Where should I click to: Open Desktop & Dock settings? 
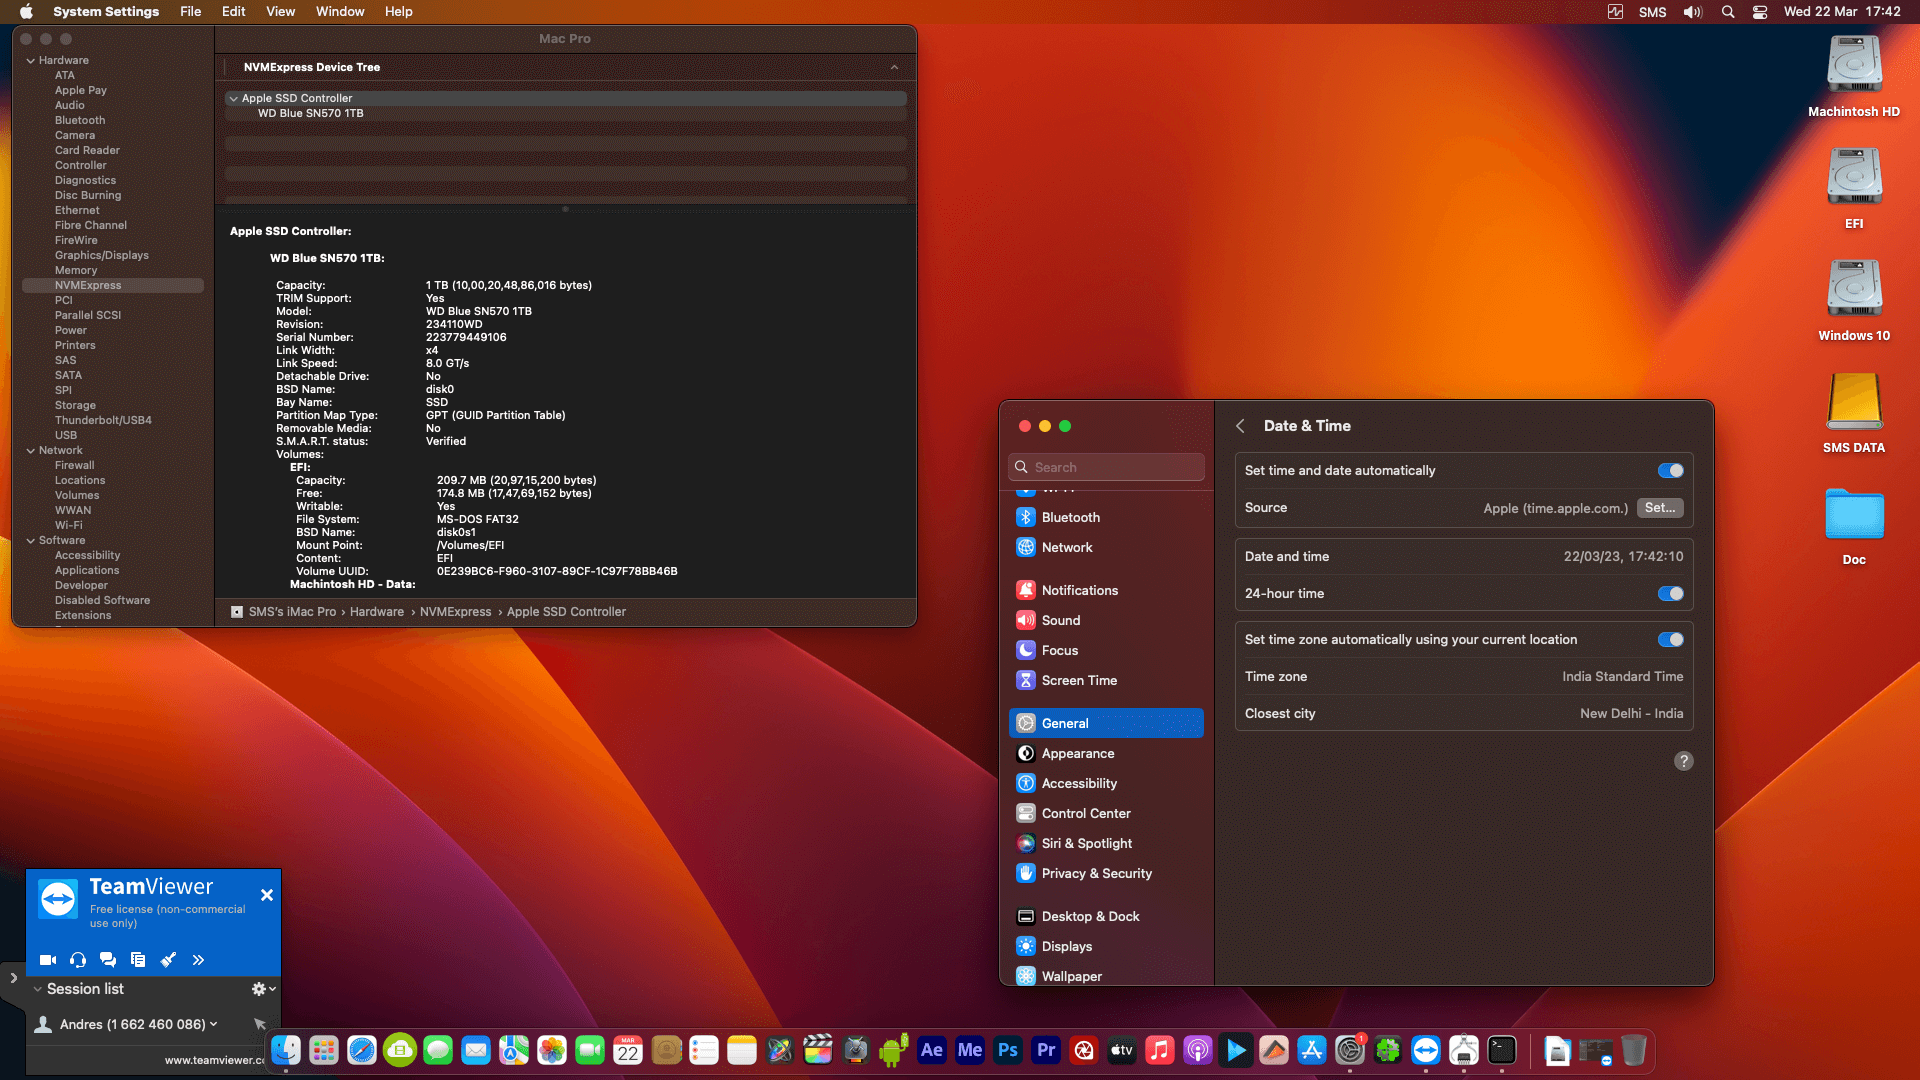(1106, 916)
